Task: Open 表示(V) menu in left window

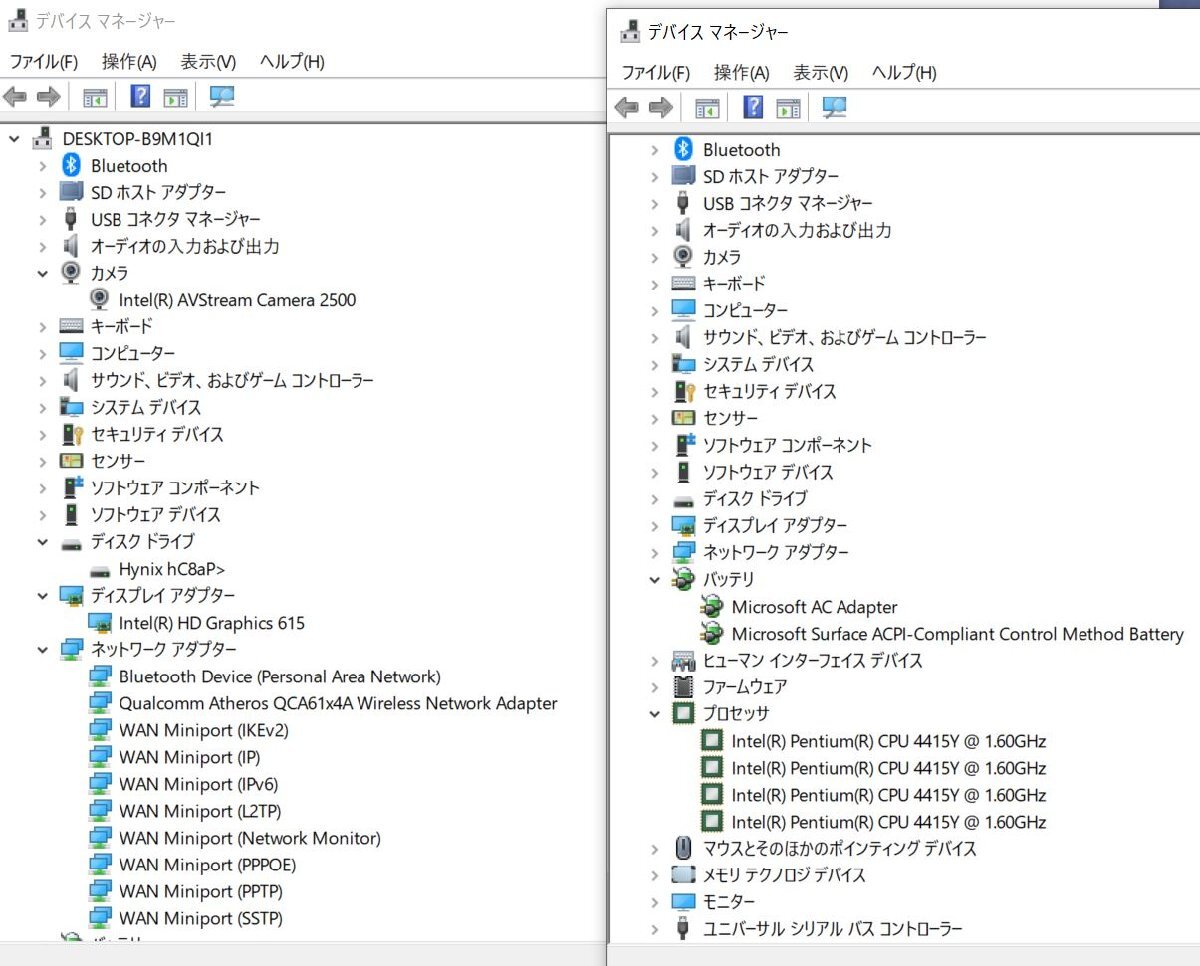Action: click(208, 62)
